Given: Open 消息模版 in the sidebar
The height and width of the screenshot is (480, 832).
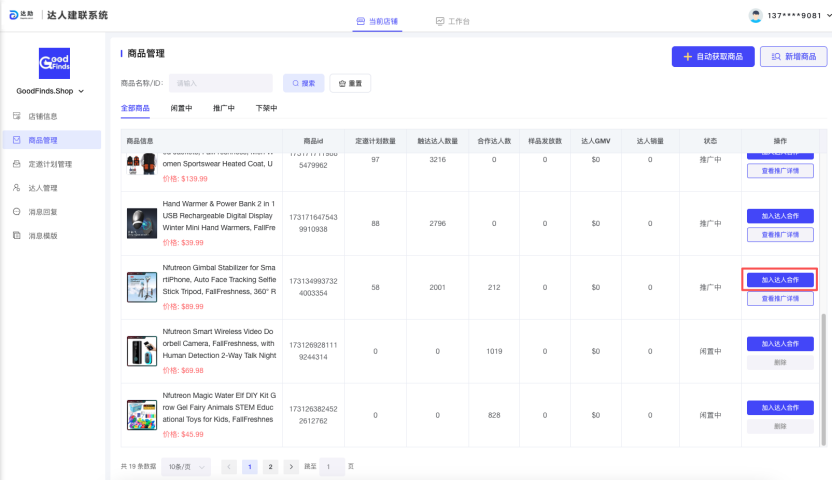Looking at the screenshot, I should pos(42,236).
